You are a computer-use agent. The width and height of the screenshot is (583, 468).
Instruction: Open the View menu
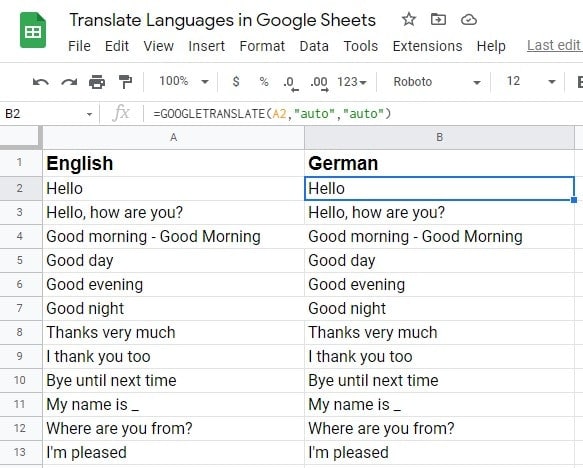coord(158,46)
